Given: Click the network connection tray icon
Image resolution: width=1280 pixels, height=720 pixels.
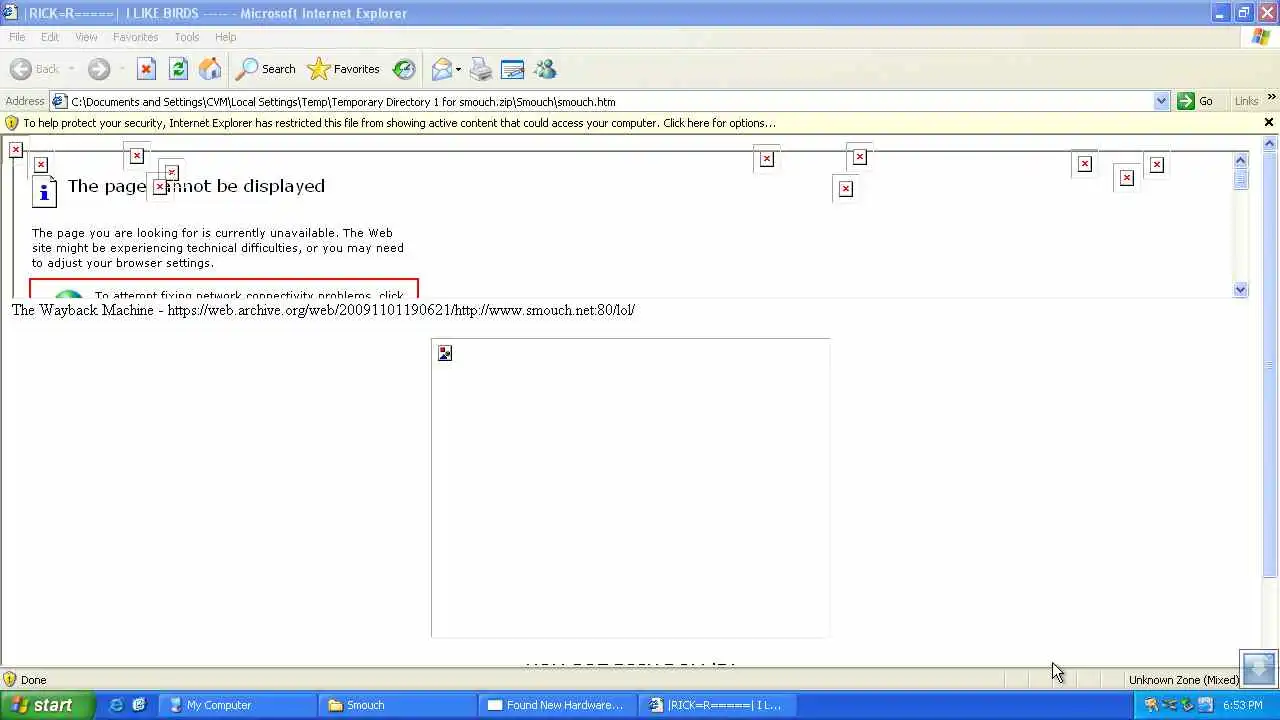Looking at the screenshot, I should tap(1169, 705).
